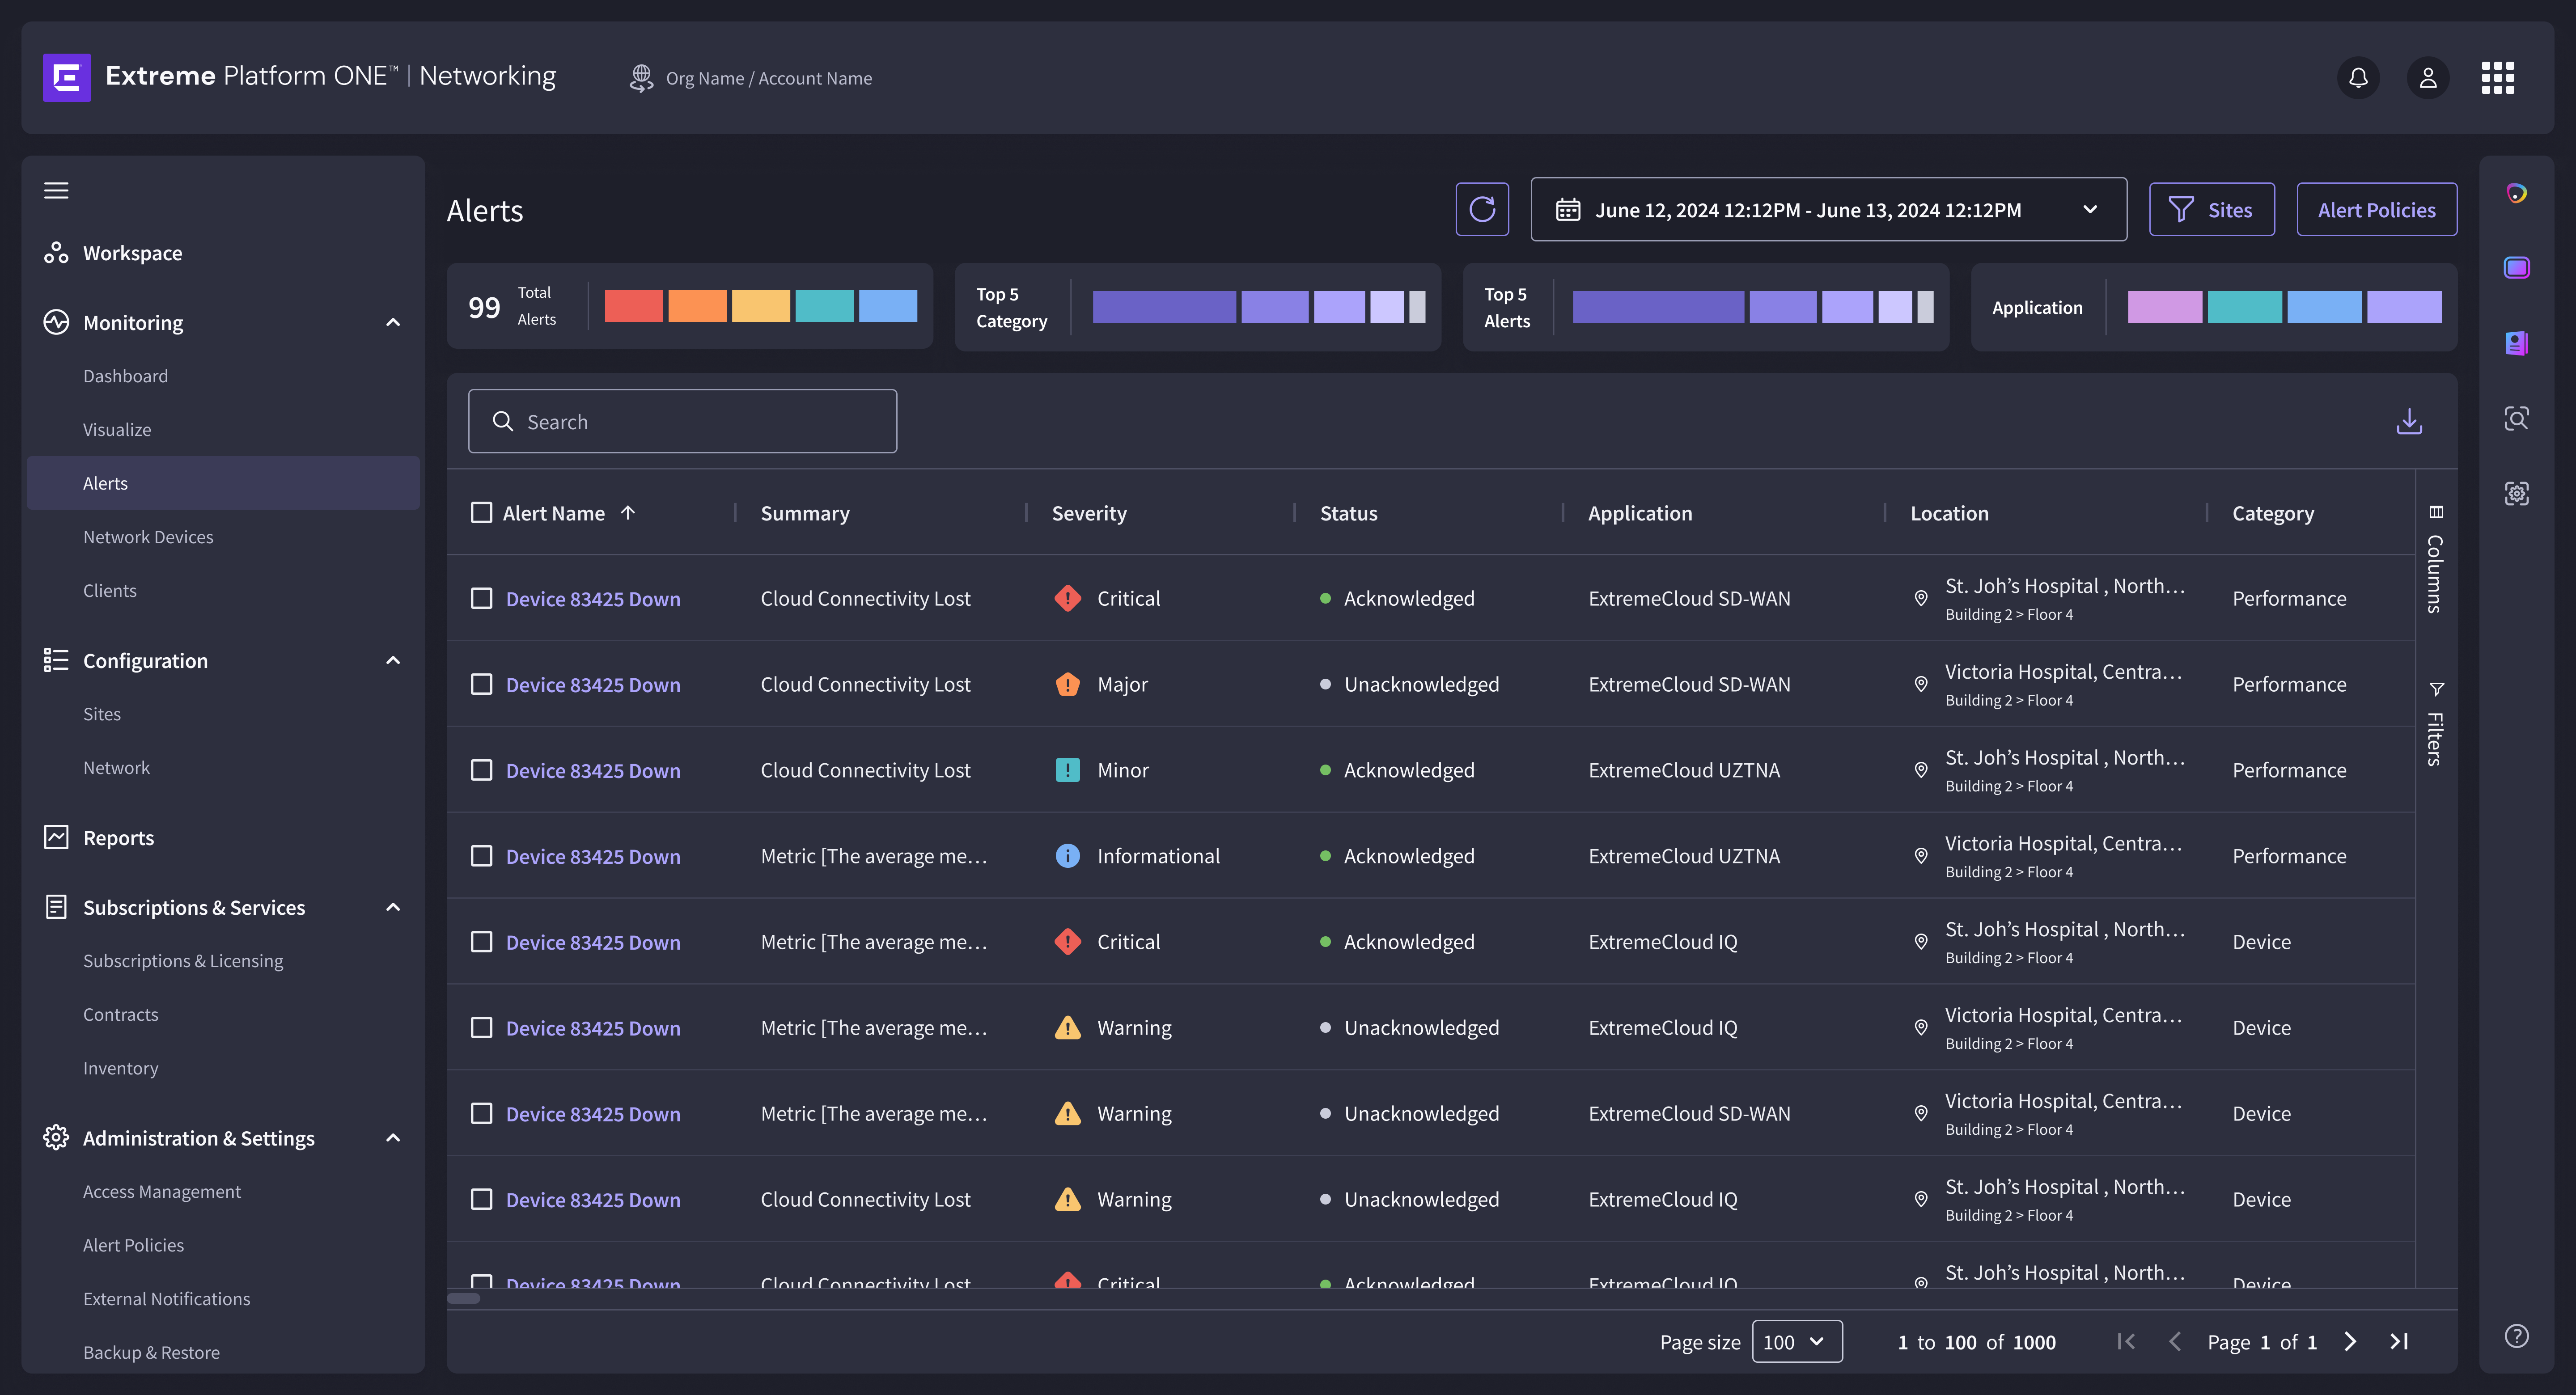Sort by Severity column header
The height and width of the screenshot is (1395, 2576).
[1089, 513]
